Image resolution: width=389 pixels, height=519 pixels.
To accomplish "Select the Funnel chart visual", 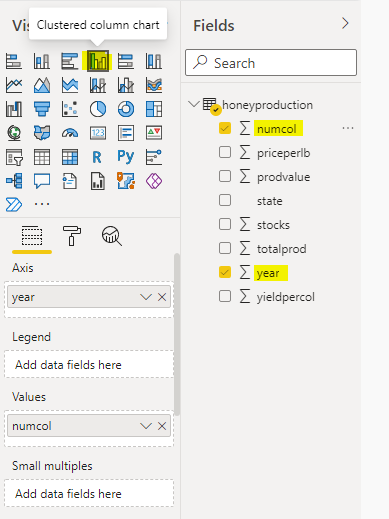I will coord(42,109).
